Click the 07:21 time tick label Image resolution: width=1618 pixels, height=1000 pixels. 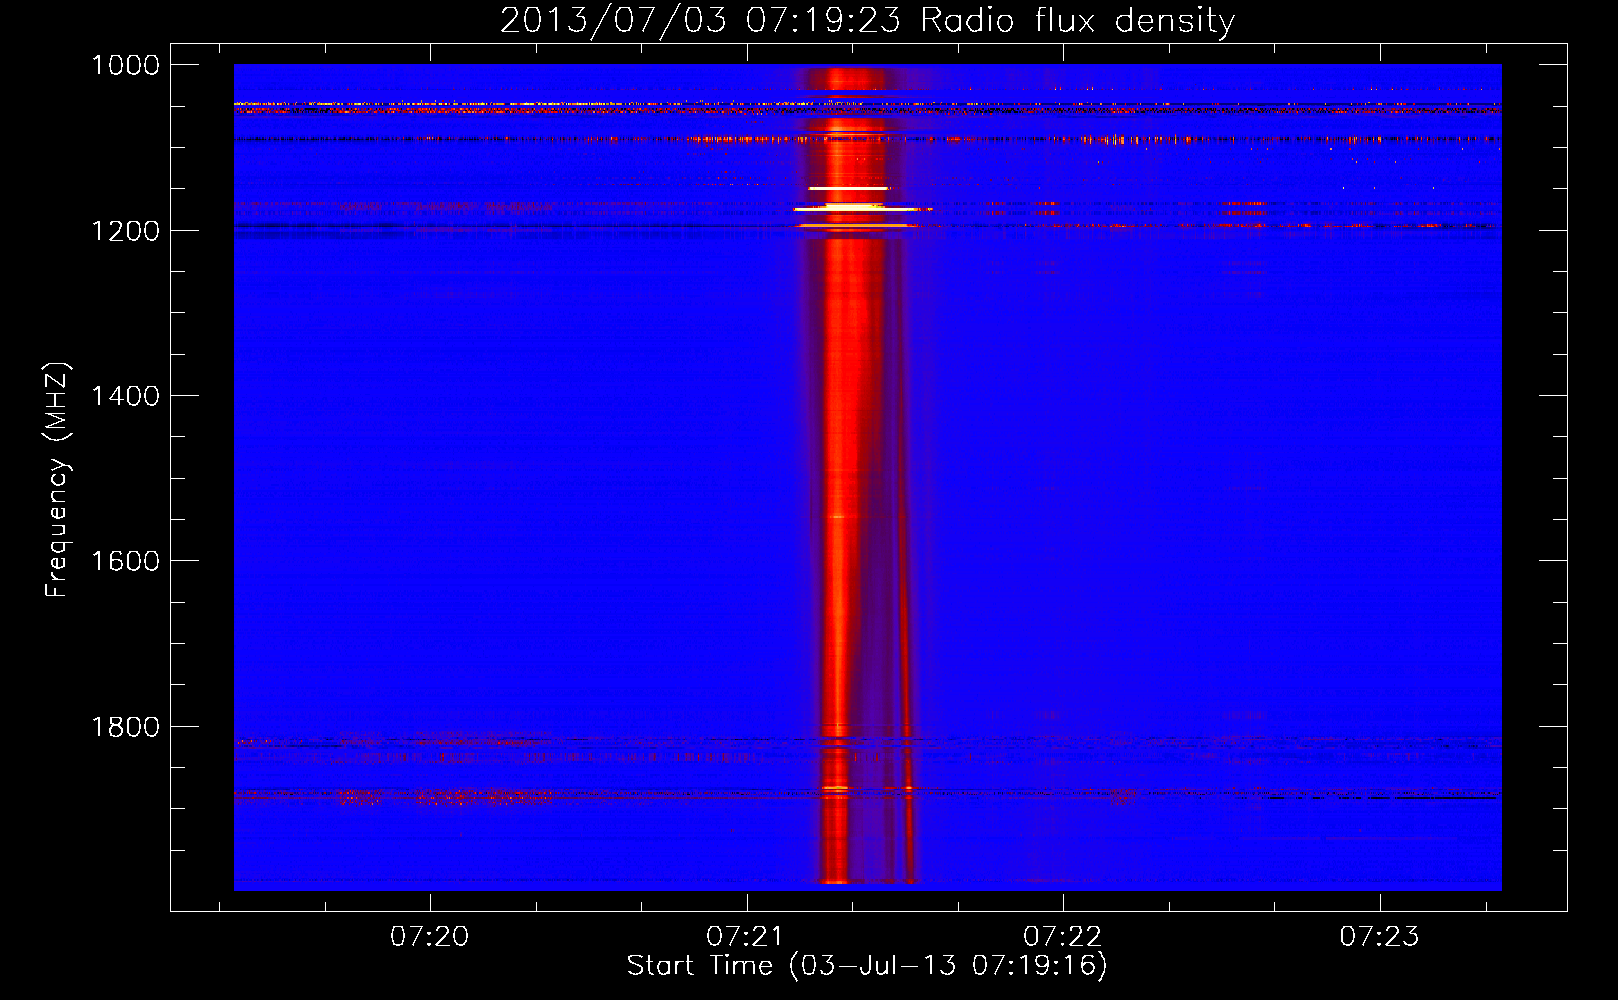746,937
